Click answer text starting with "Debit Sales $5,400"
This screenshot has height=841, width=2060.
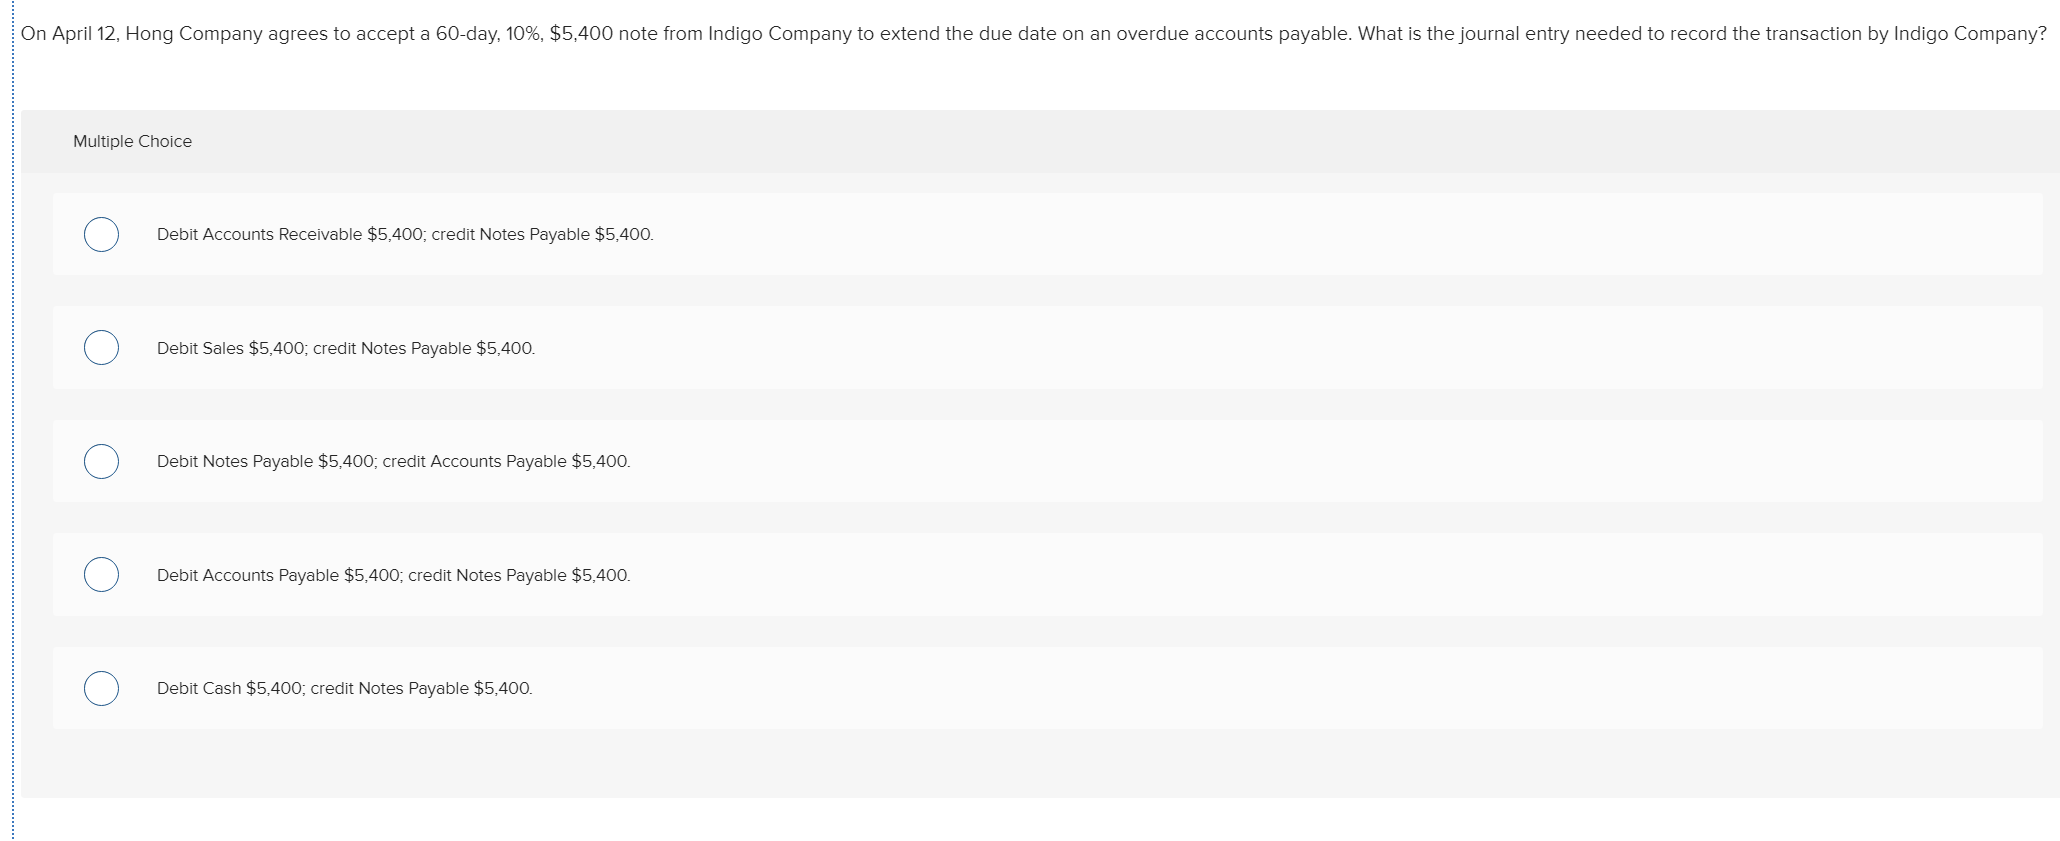click(x=345, y=348)
